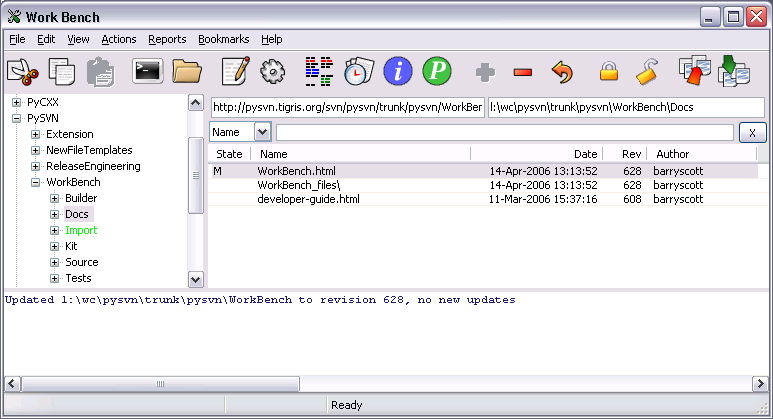
Task: Expand the NewFileTemplates tree node
Action: click(x=35, y=150)
